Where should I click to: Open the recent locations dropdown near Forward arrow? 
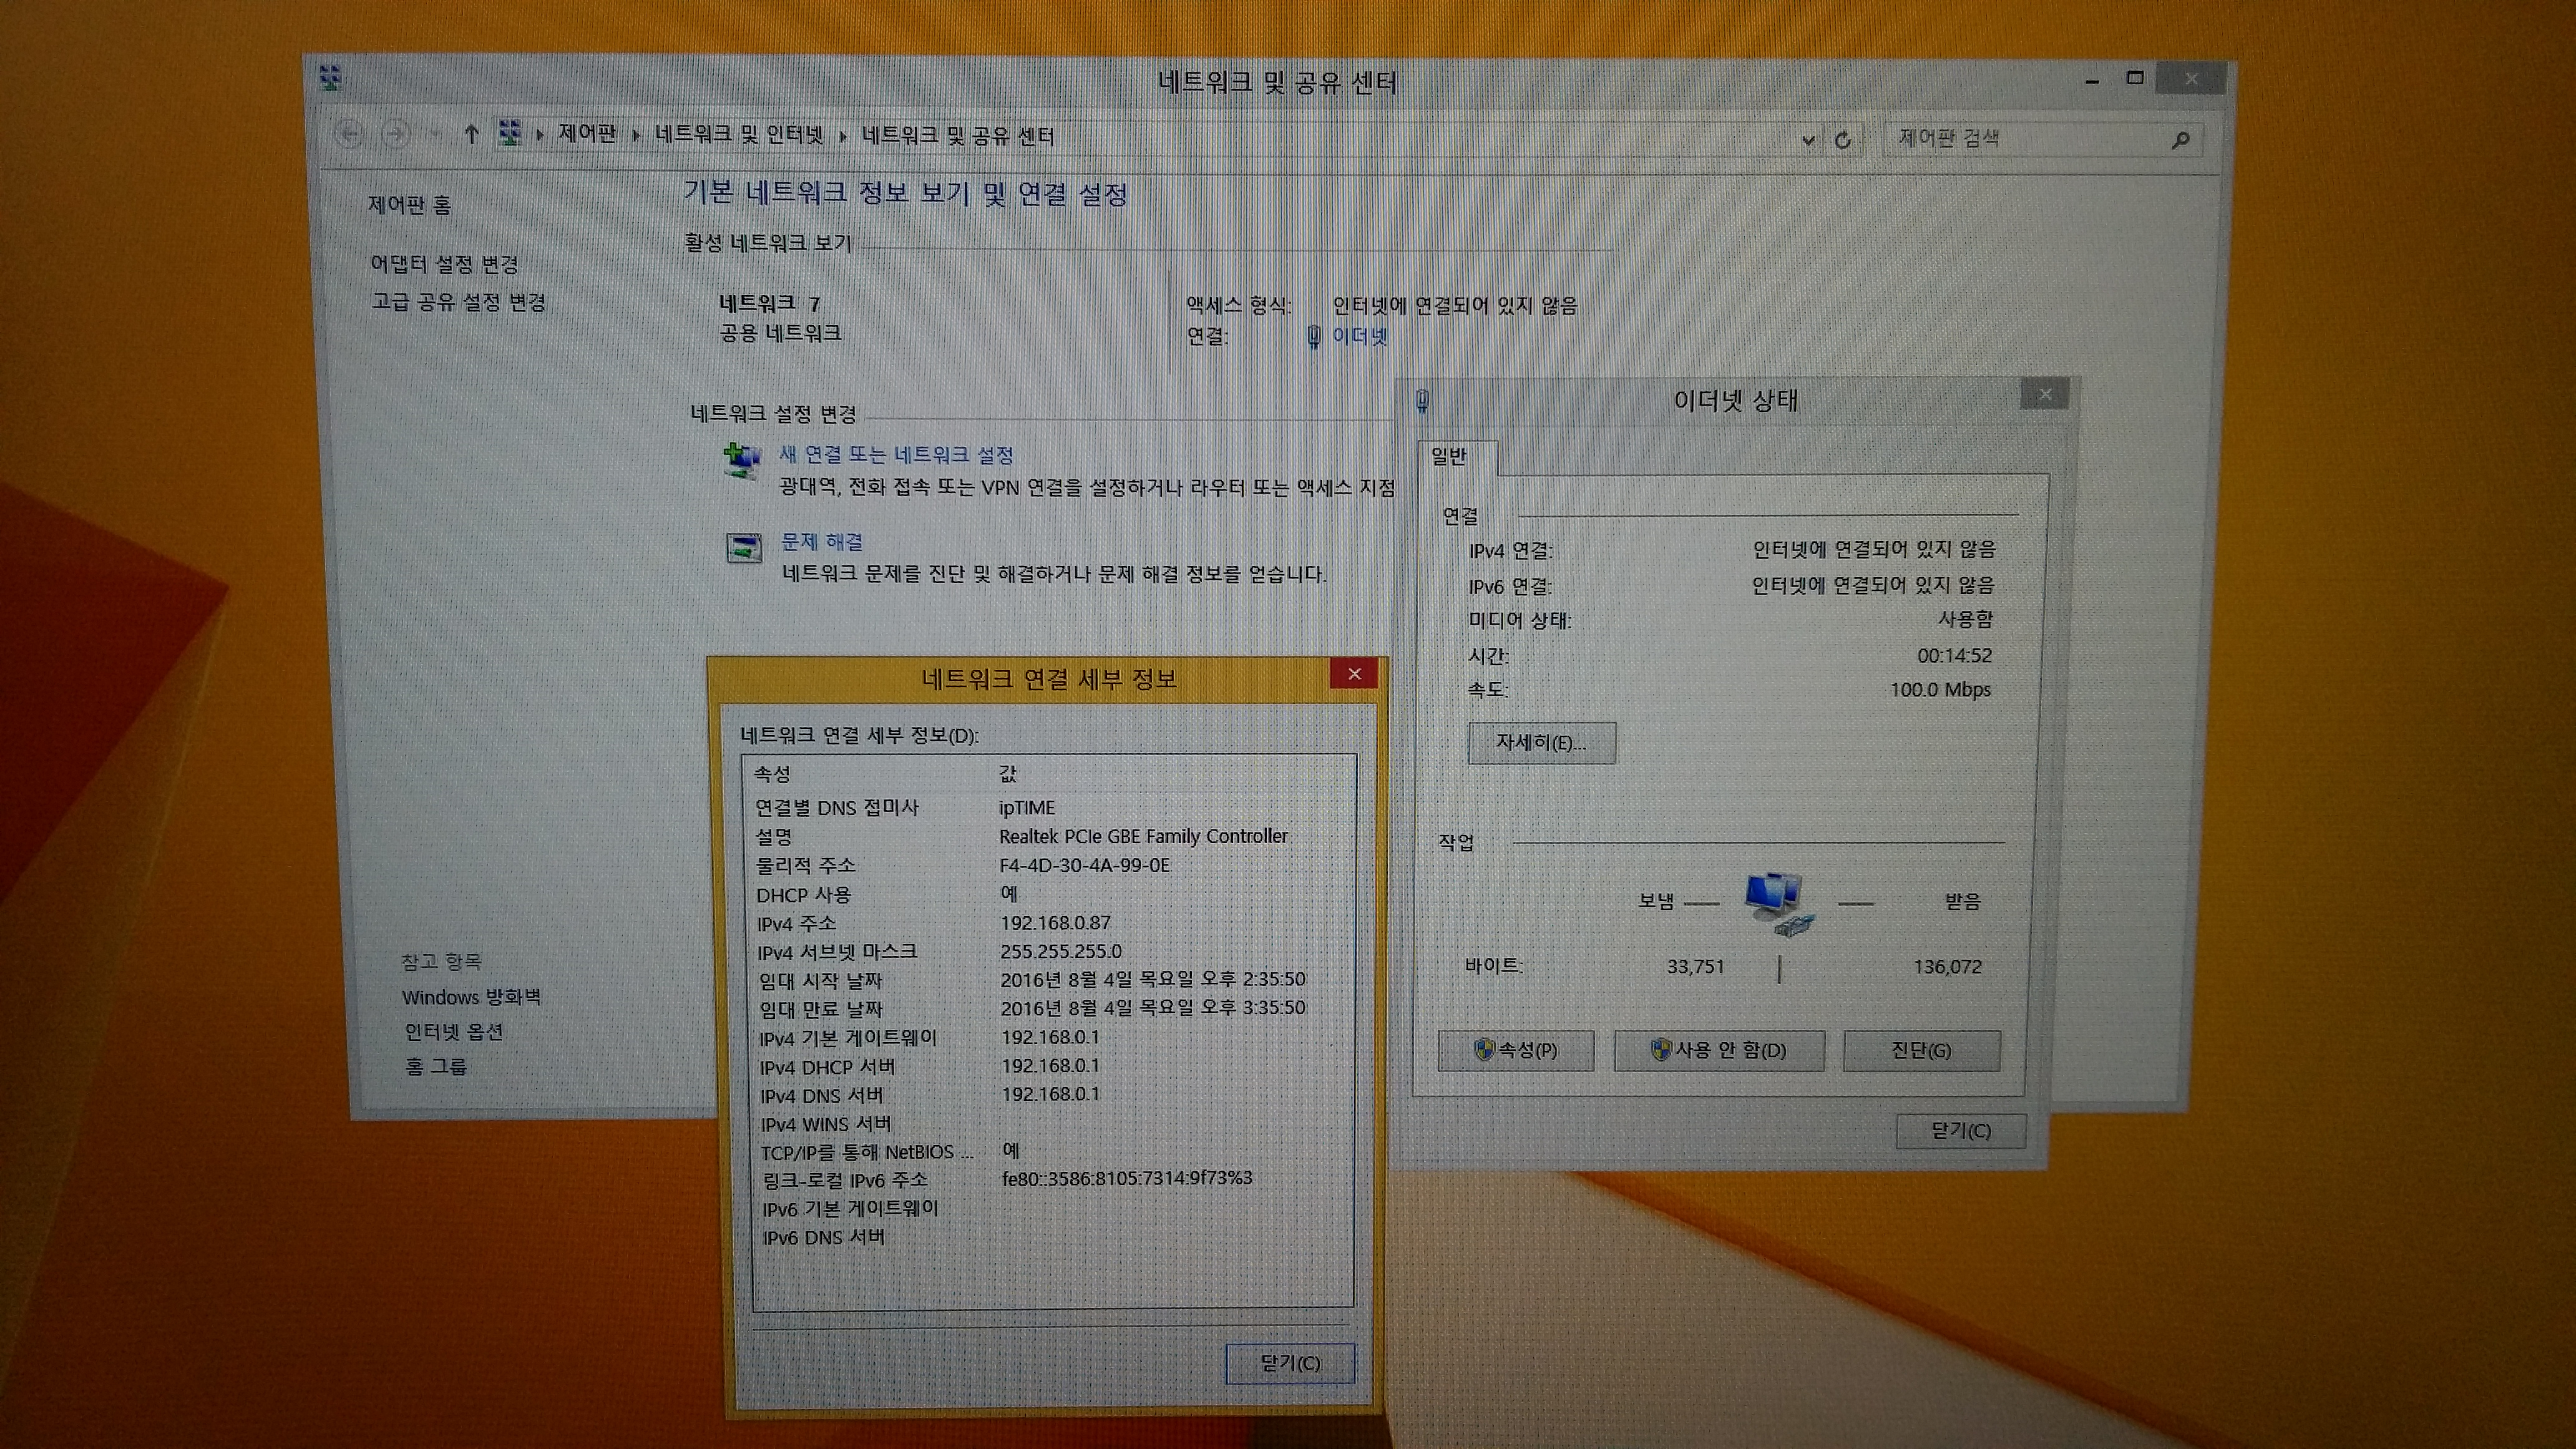tap(435, 134)
